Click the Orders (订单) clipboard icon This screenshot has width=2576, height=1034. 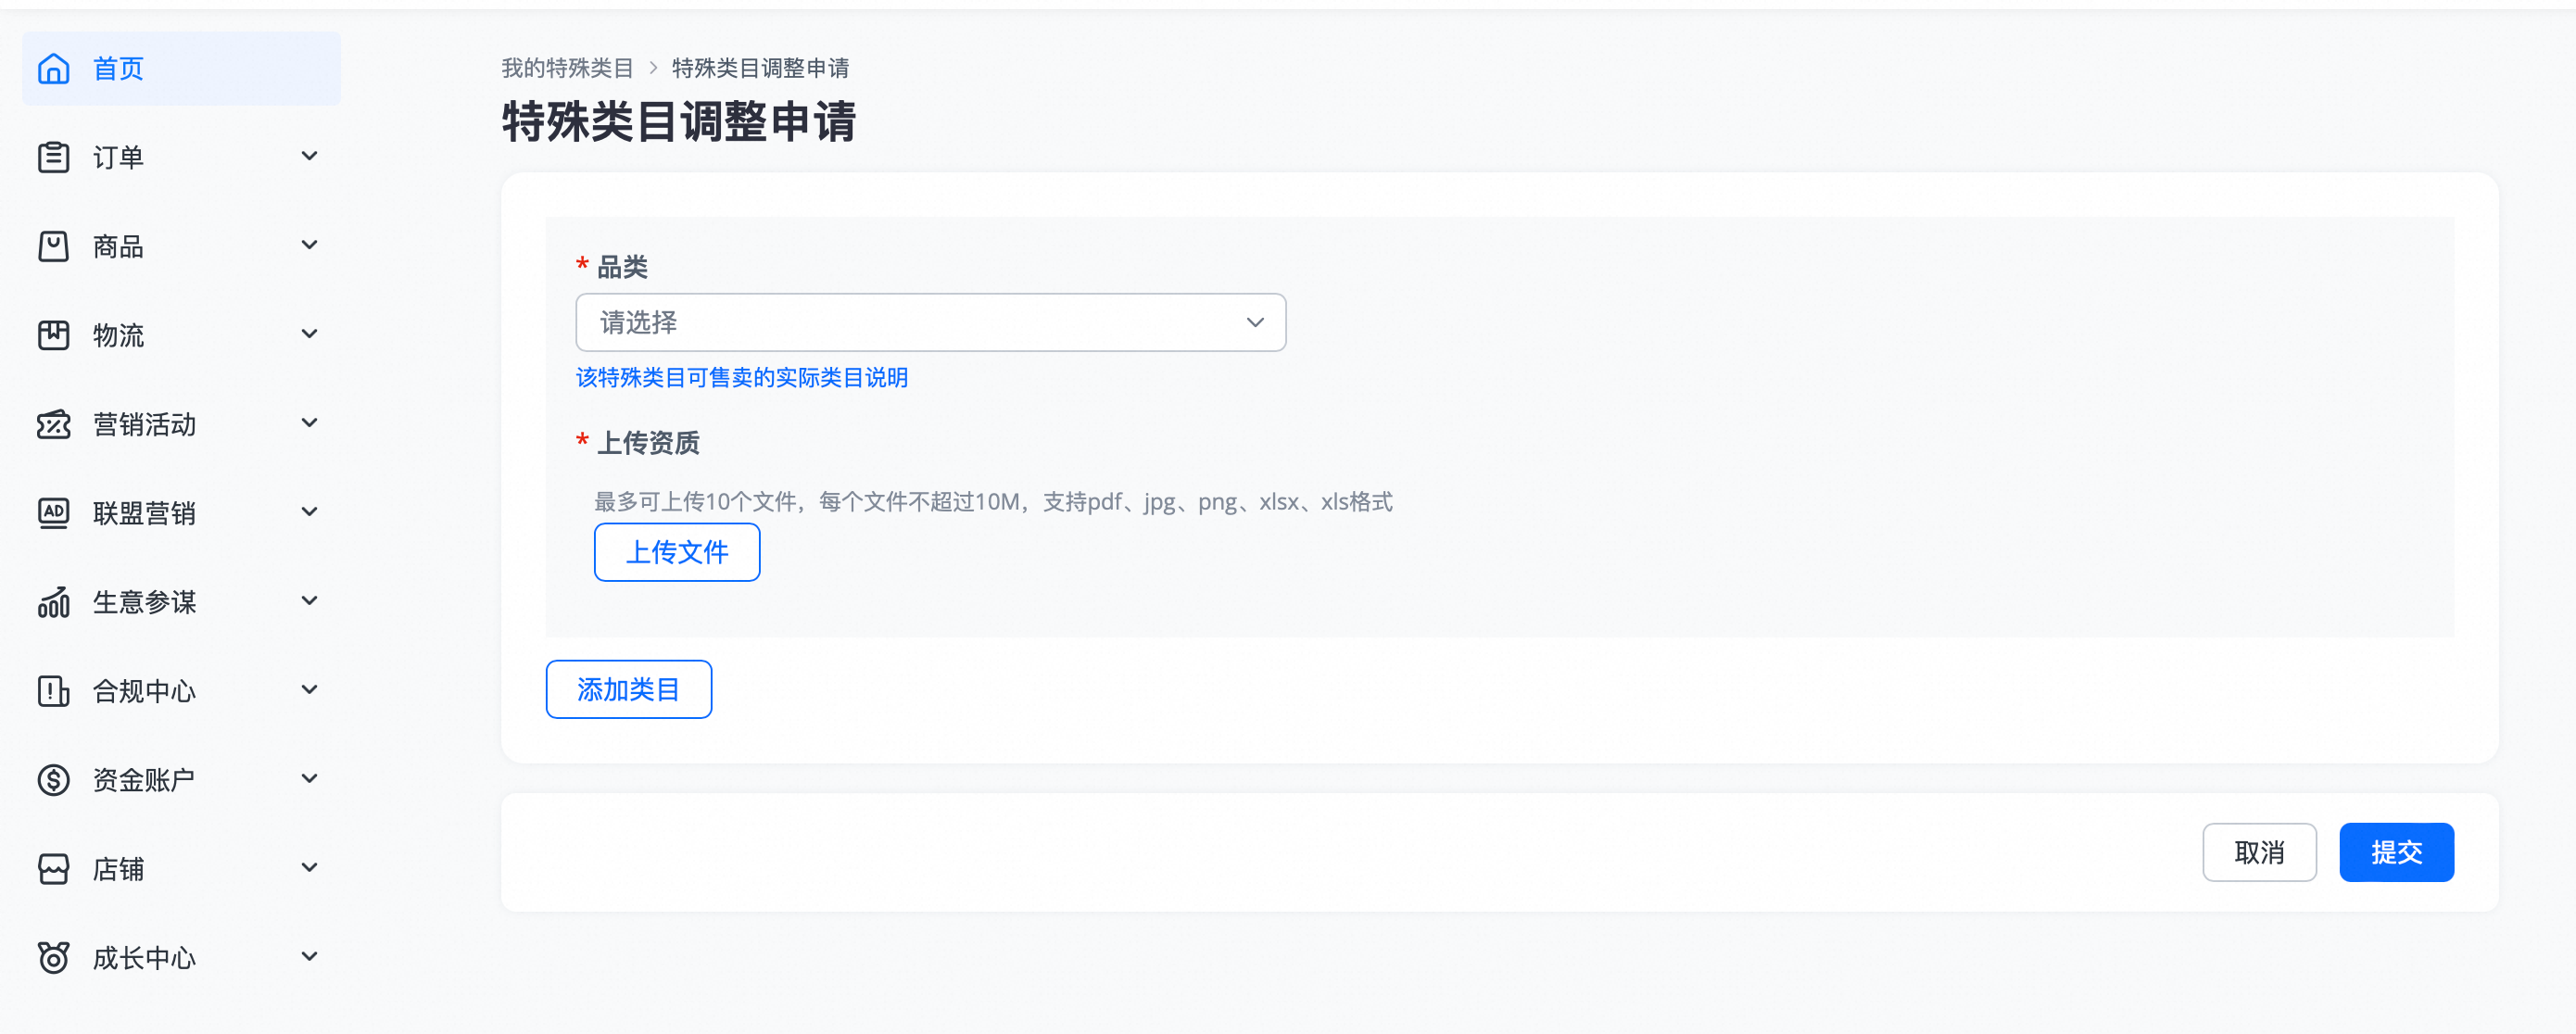(x=53, y=158)
